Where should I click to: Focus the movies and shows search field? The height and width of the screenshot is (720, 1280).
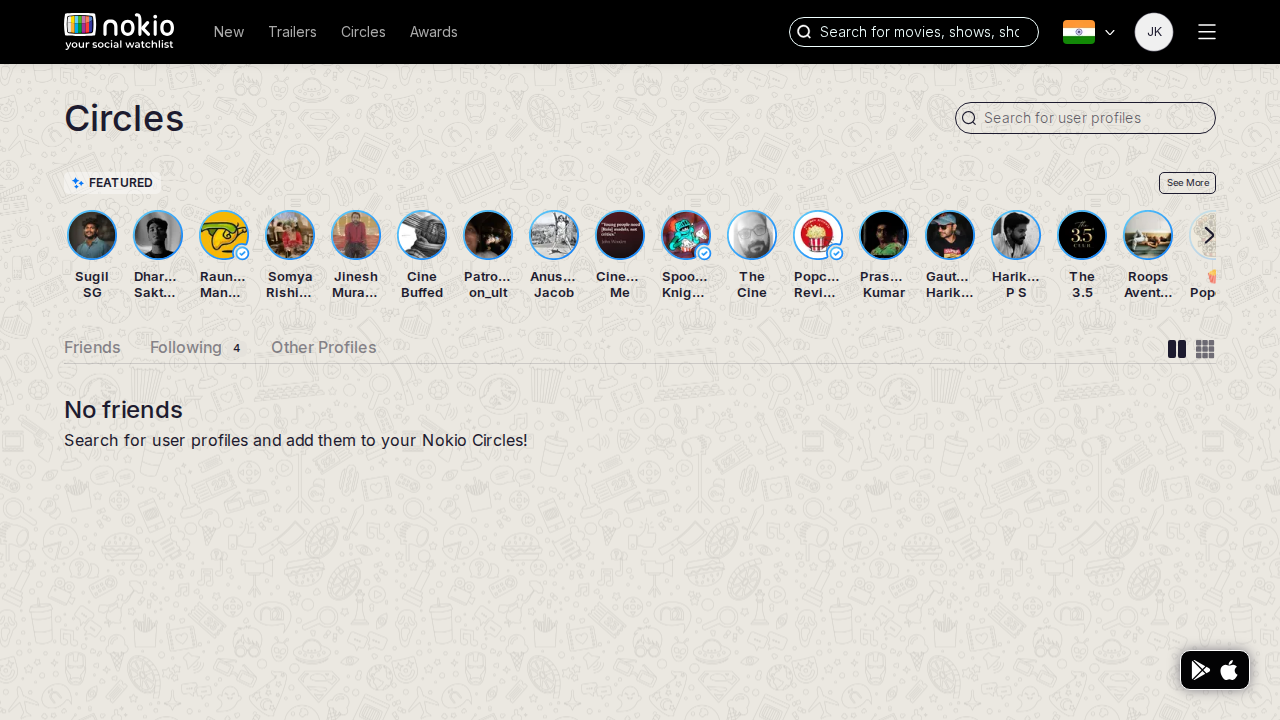(914, 32)
